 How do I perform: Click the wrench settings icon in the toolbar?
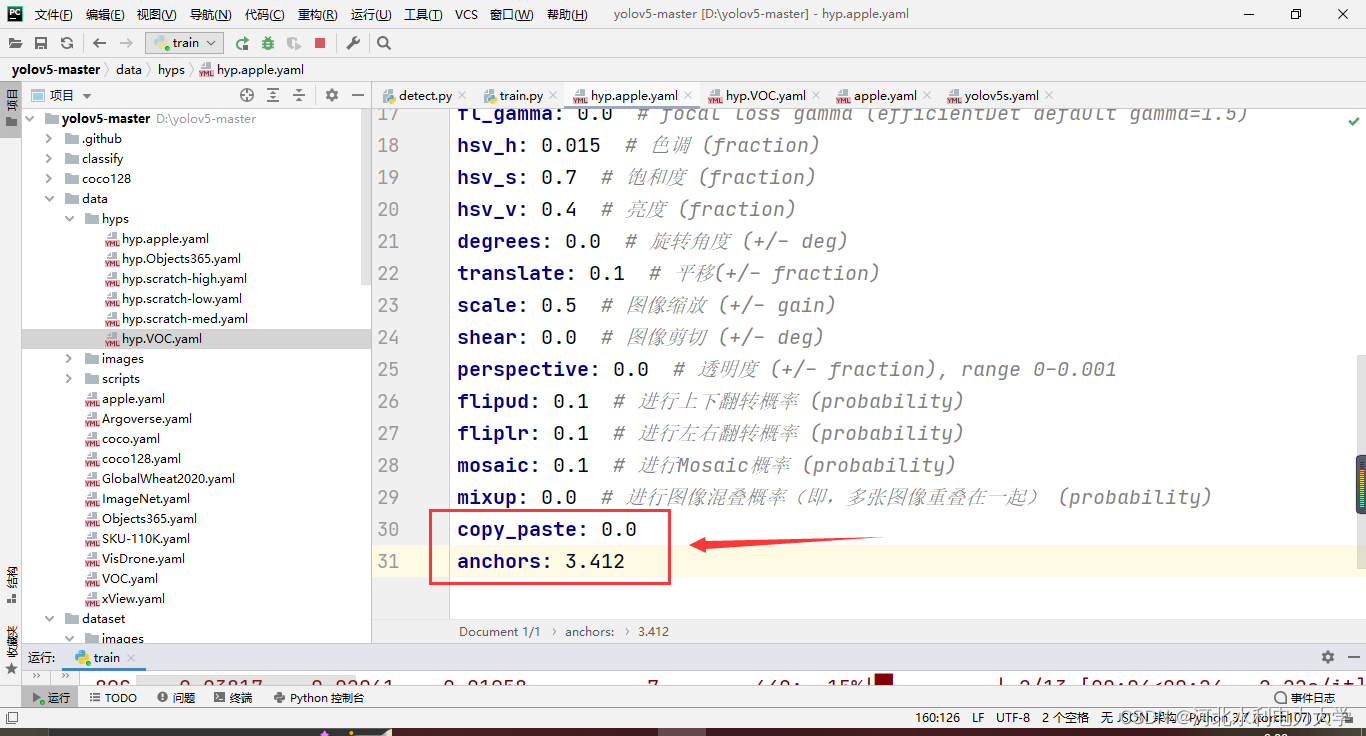point(353,43)
